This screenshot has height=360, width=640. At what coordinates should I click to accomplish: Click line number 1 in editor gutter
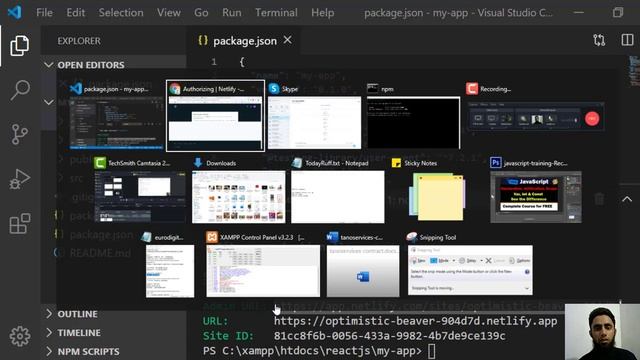tap(213, 62)
